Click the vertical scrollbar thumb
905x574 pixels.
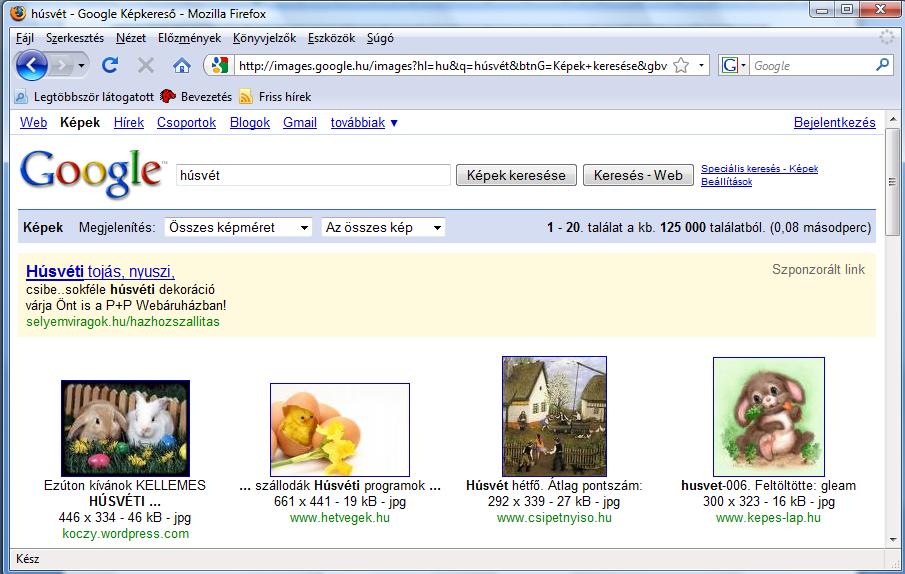pyautogui.click(x=893, y=182)
